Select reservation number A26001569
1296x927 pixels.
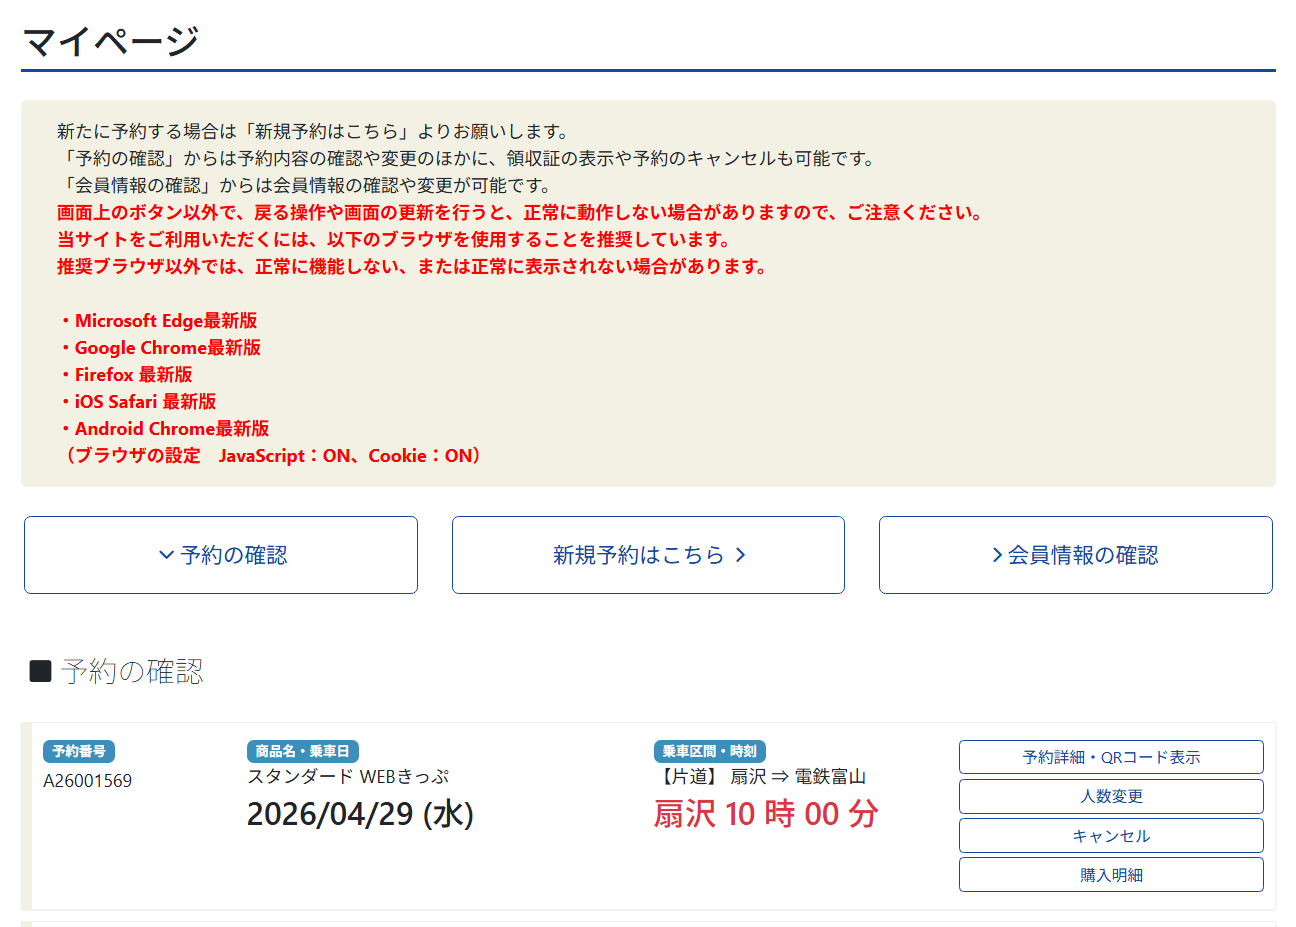coord(88,781)
